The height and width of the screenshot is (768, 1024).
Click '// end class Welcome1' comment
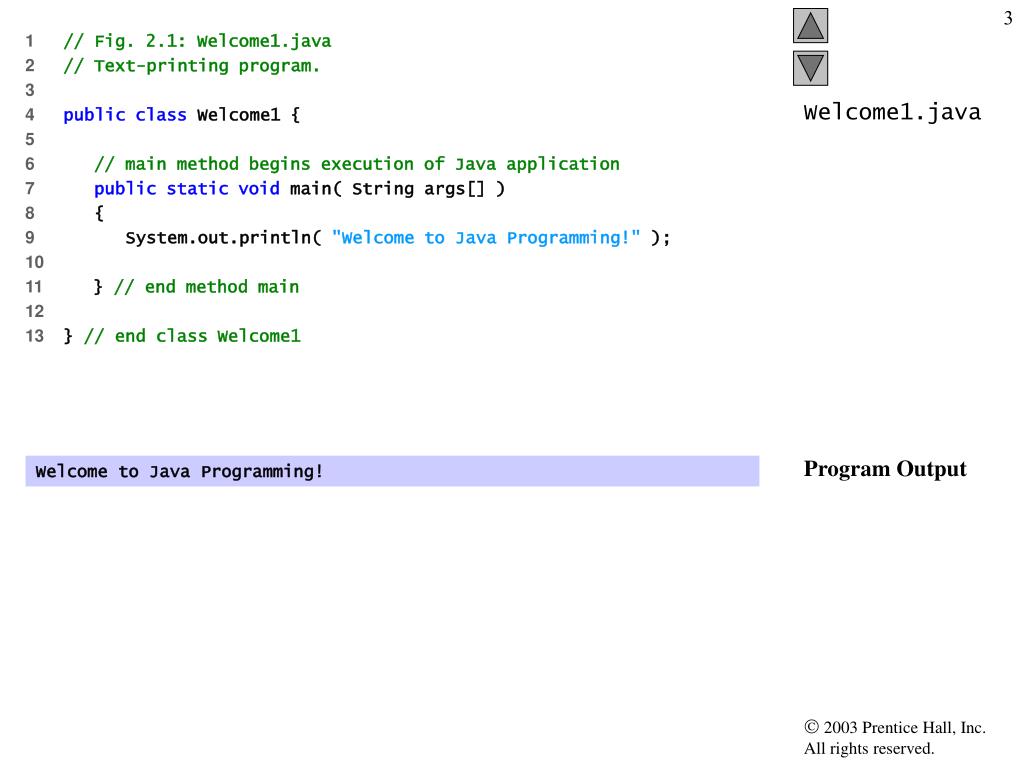(x=192, y=336)
